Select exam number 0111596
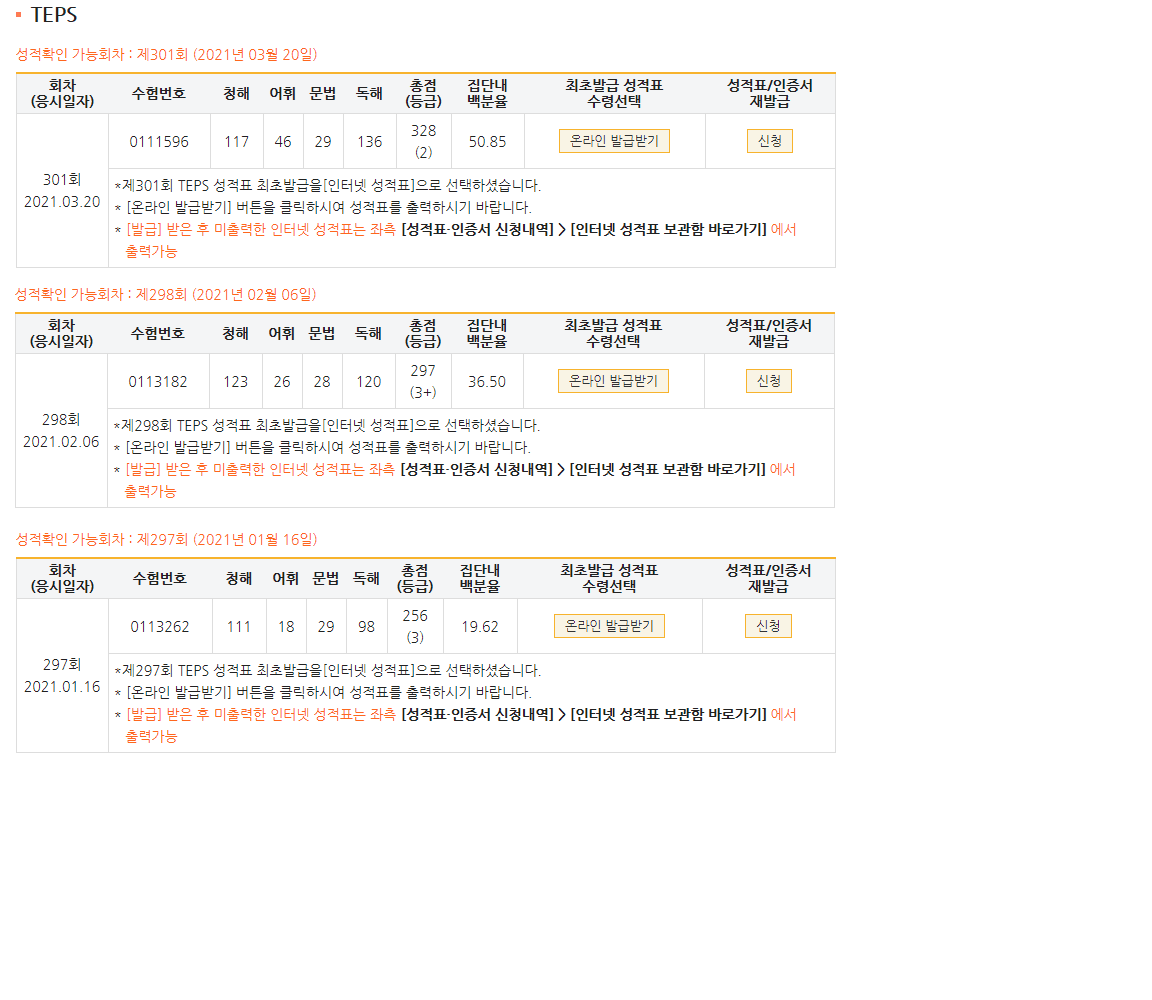 click(x=159, y=142)
